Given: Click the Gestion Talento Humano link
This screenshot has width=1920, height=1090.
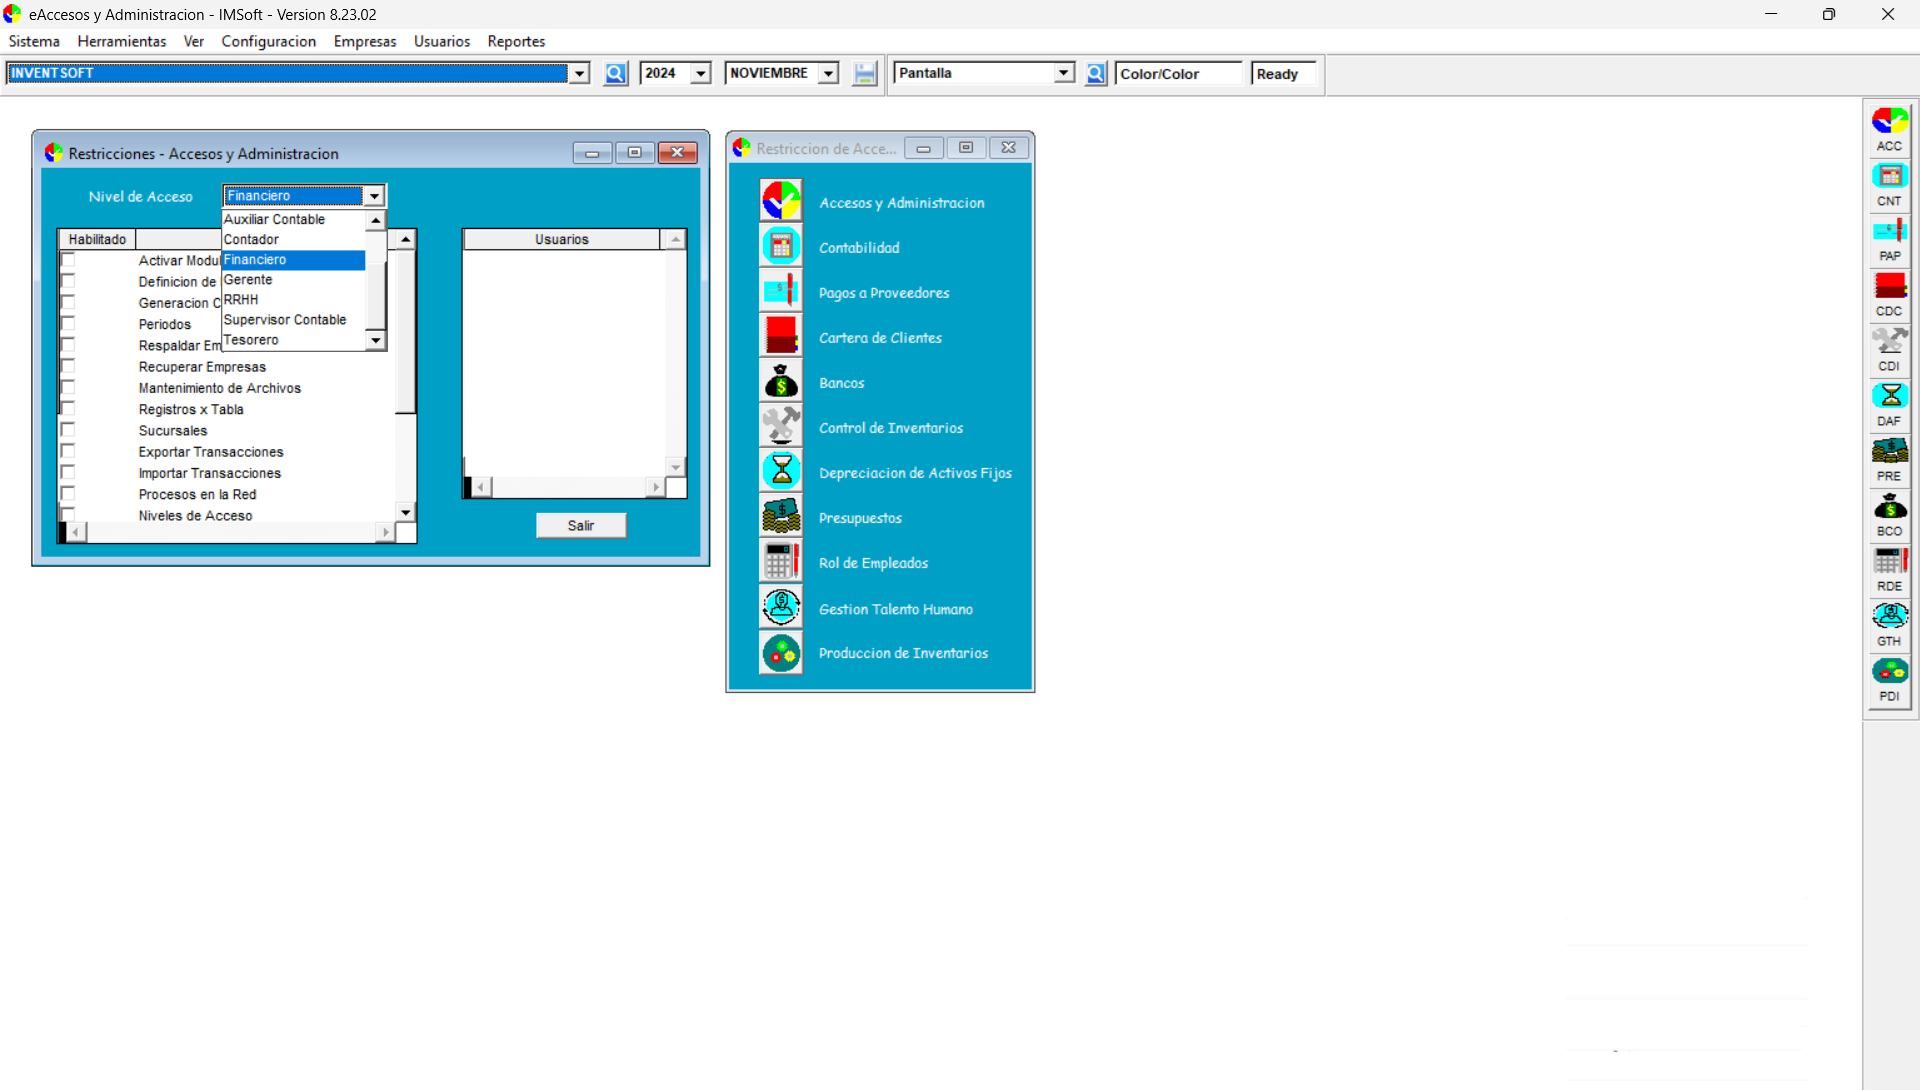Looking at the screenshot, I should tap(895, 609).
